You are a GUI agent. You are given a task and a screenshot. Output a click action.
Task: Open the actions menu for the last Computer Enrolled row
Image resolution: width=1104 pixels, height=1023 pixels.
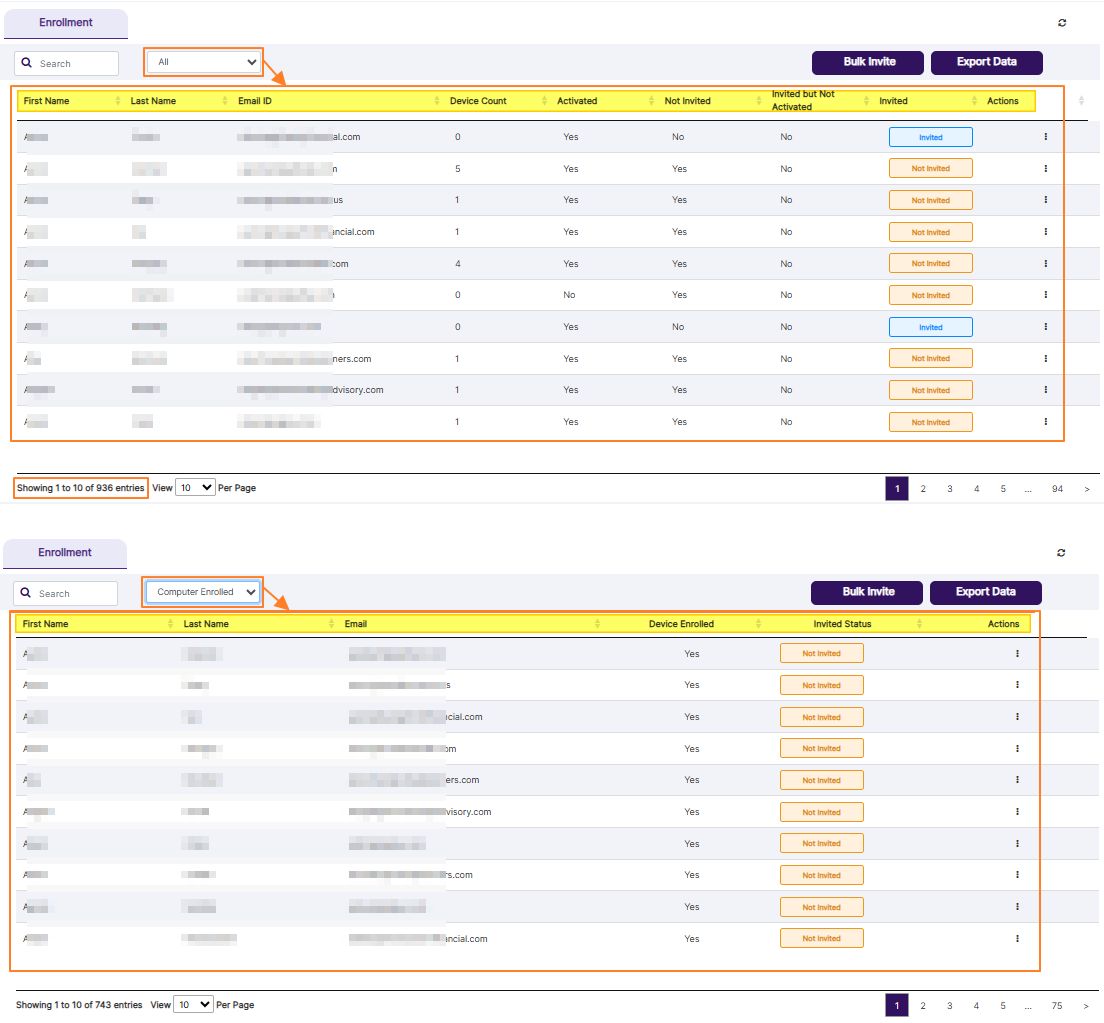(x=1017, y=938)
